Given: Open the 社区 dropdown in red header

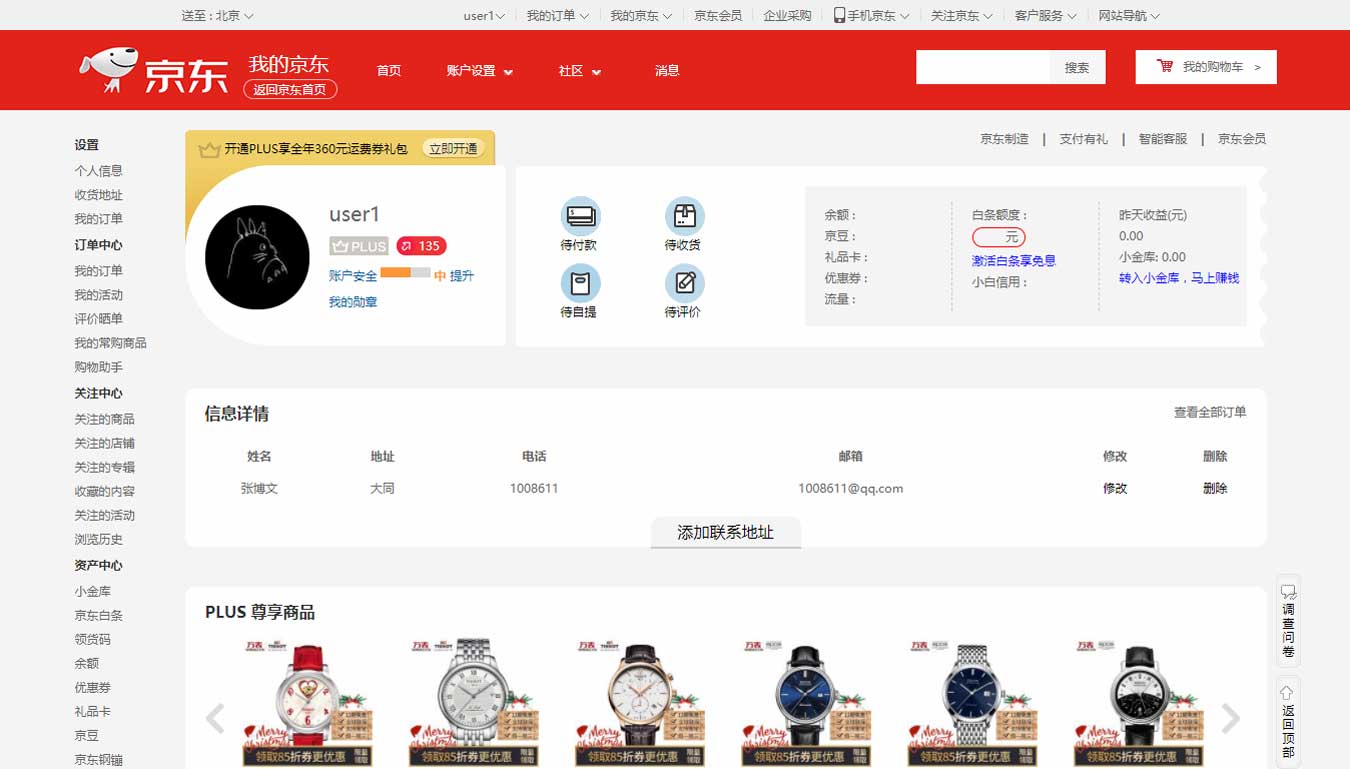Looking at the screenshot, I should coord(580,71).
